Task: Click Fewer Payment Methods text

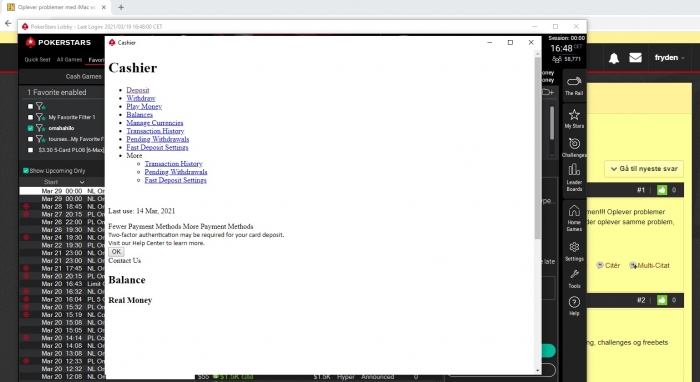Action: 145,226
